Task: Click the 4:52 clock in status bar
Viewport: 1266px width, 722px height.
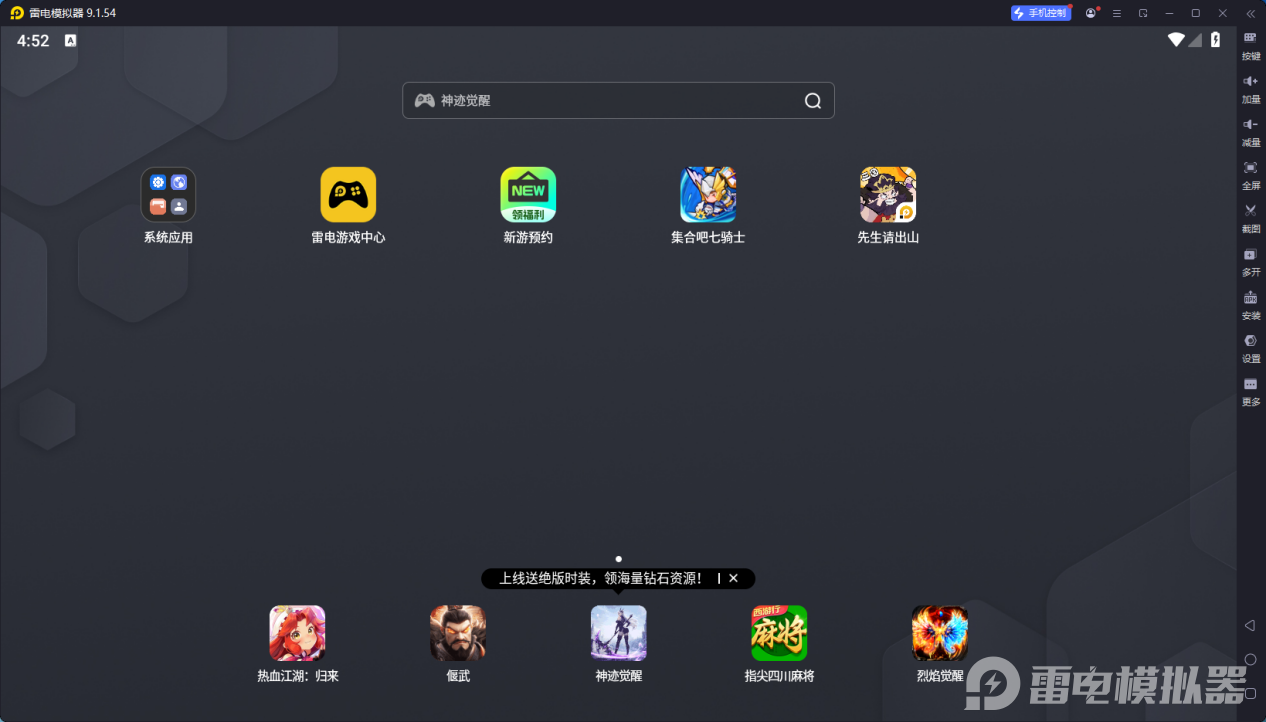Action: (33, 41)
